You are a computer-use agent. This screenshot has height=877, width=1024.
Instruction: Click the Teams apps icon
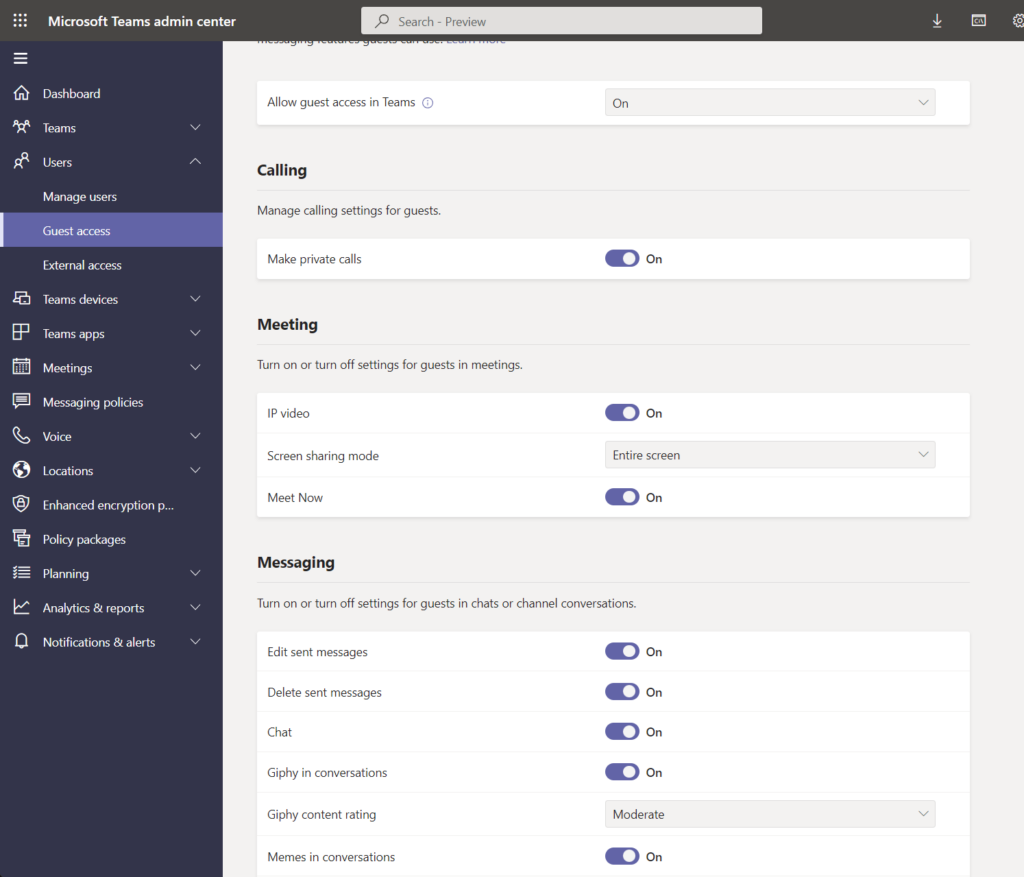tap(22, 332)
